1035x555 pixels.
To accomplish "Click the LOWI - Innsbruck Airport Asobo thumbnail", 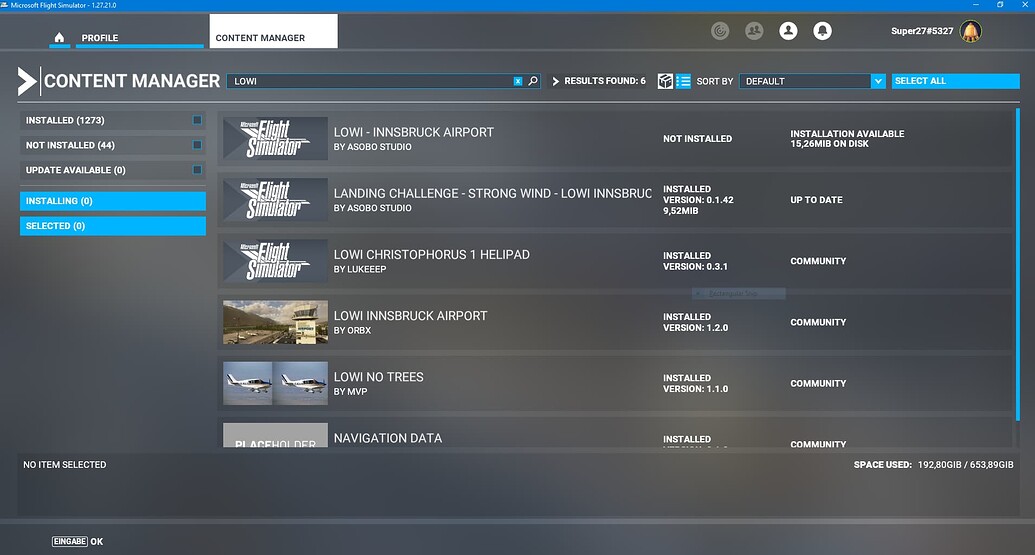I will point(275,139).
